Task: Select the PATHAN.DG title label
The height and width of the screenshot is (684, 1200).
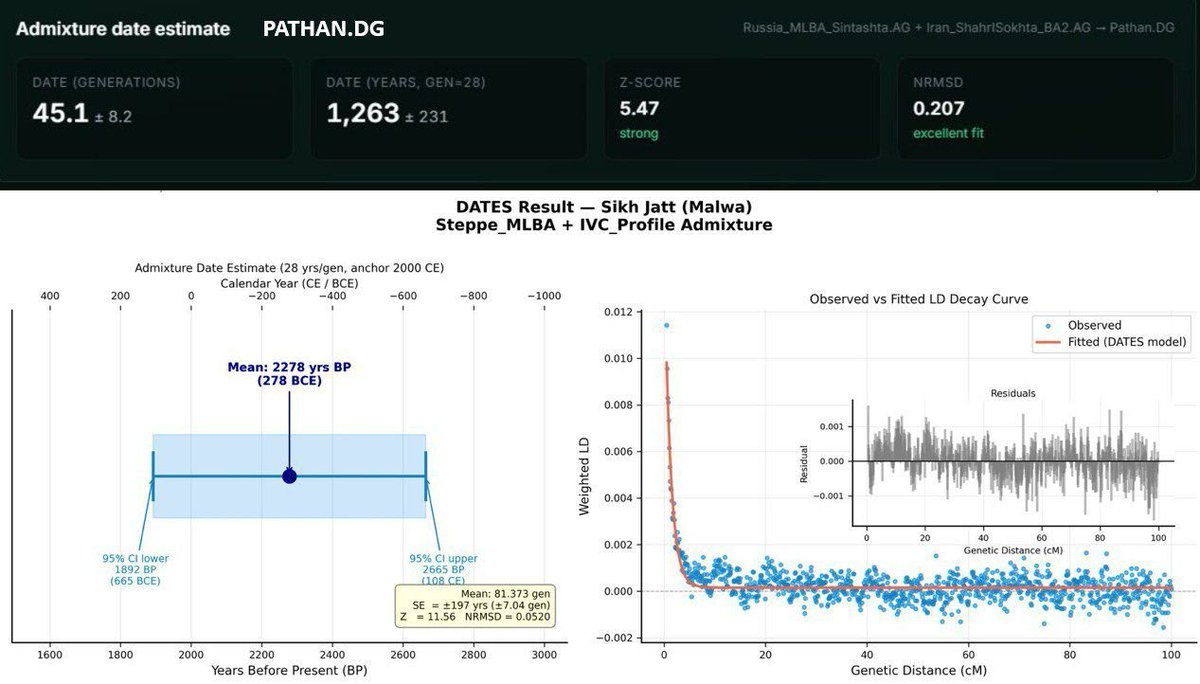Action: pos(323,29)
